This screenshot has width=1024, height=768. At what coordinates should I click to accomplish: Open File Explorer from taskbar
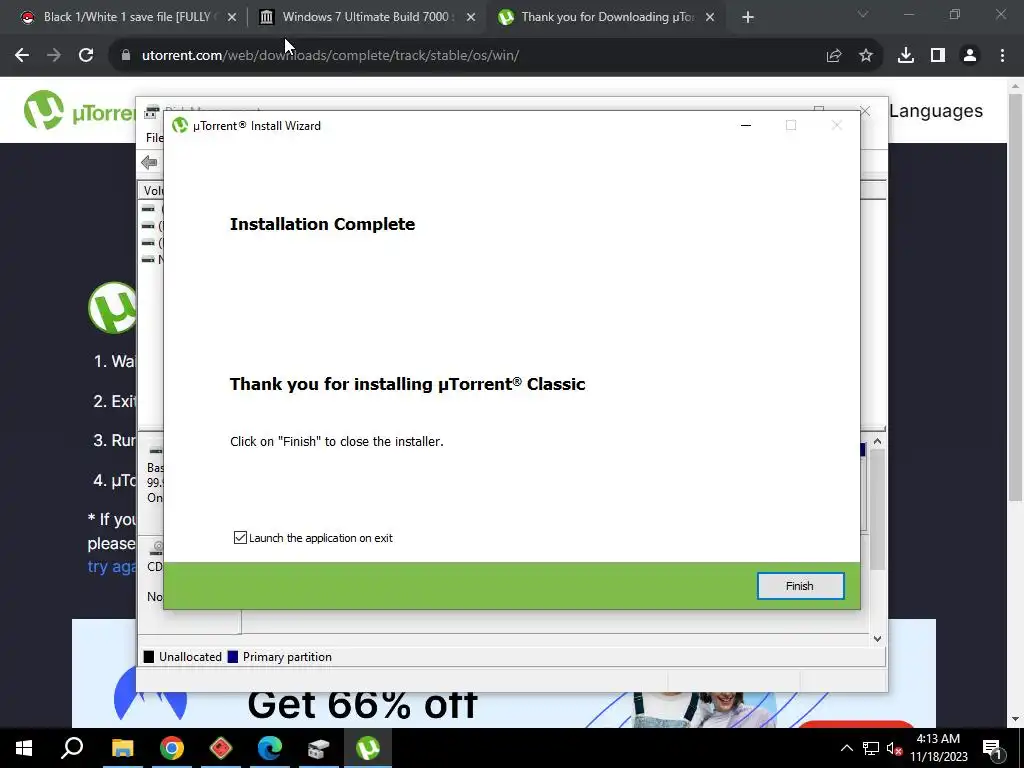click(122, 748)
